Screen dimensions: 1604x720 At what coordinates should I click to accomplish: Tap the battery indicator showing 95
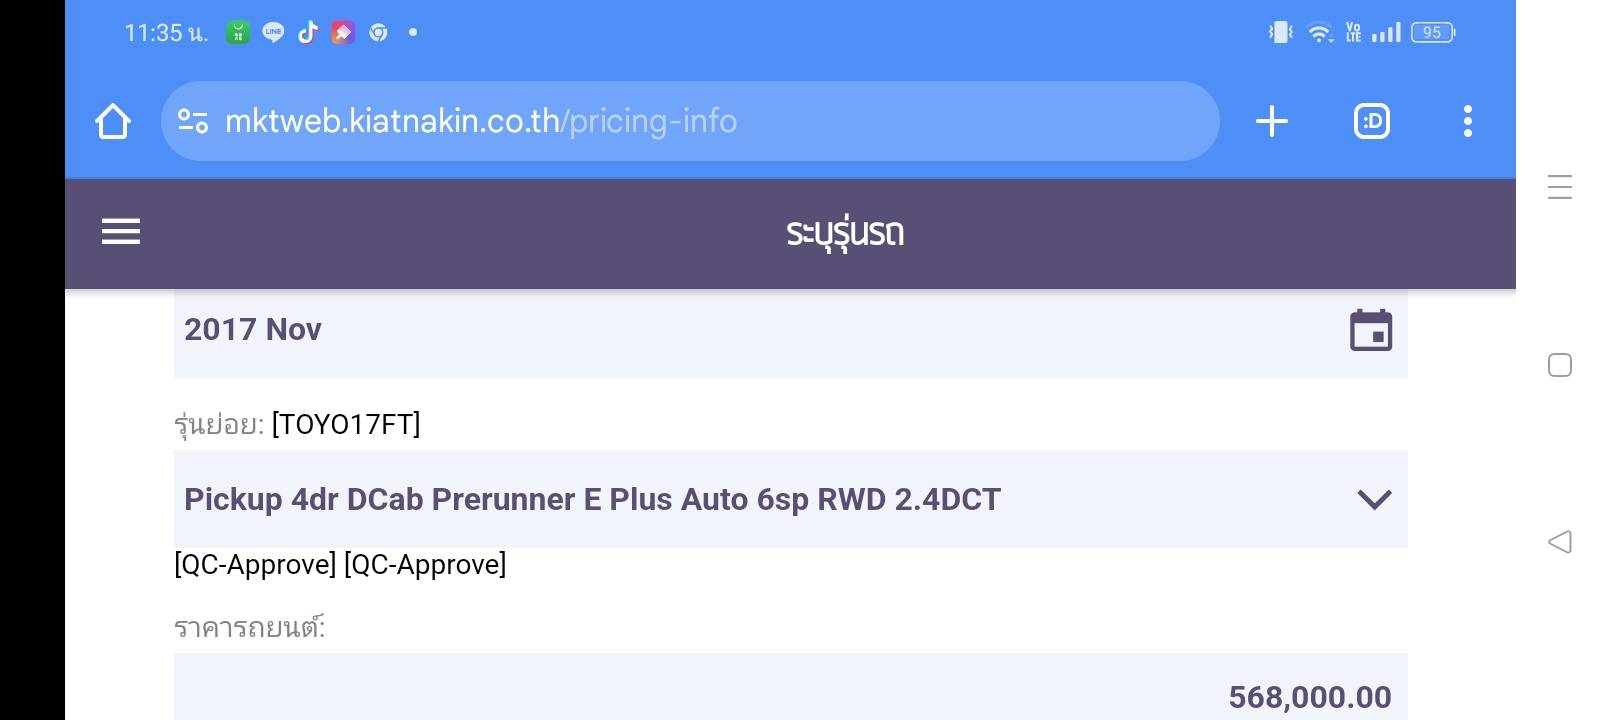[1432, 33]
